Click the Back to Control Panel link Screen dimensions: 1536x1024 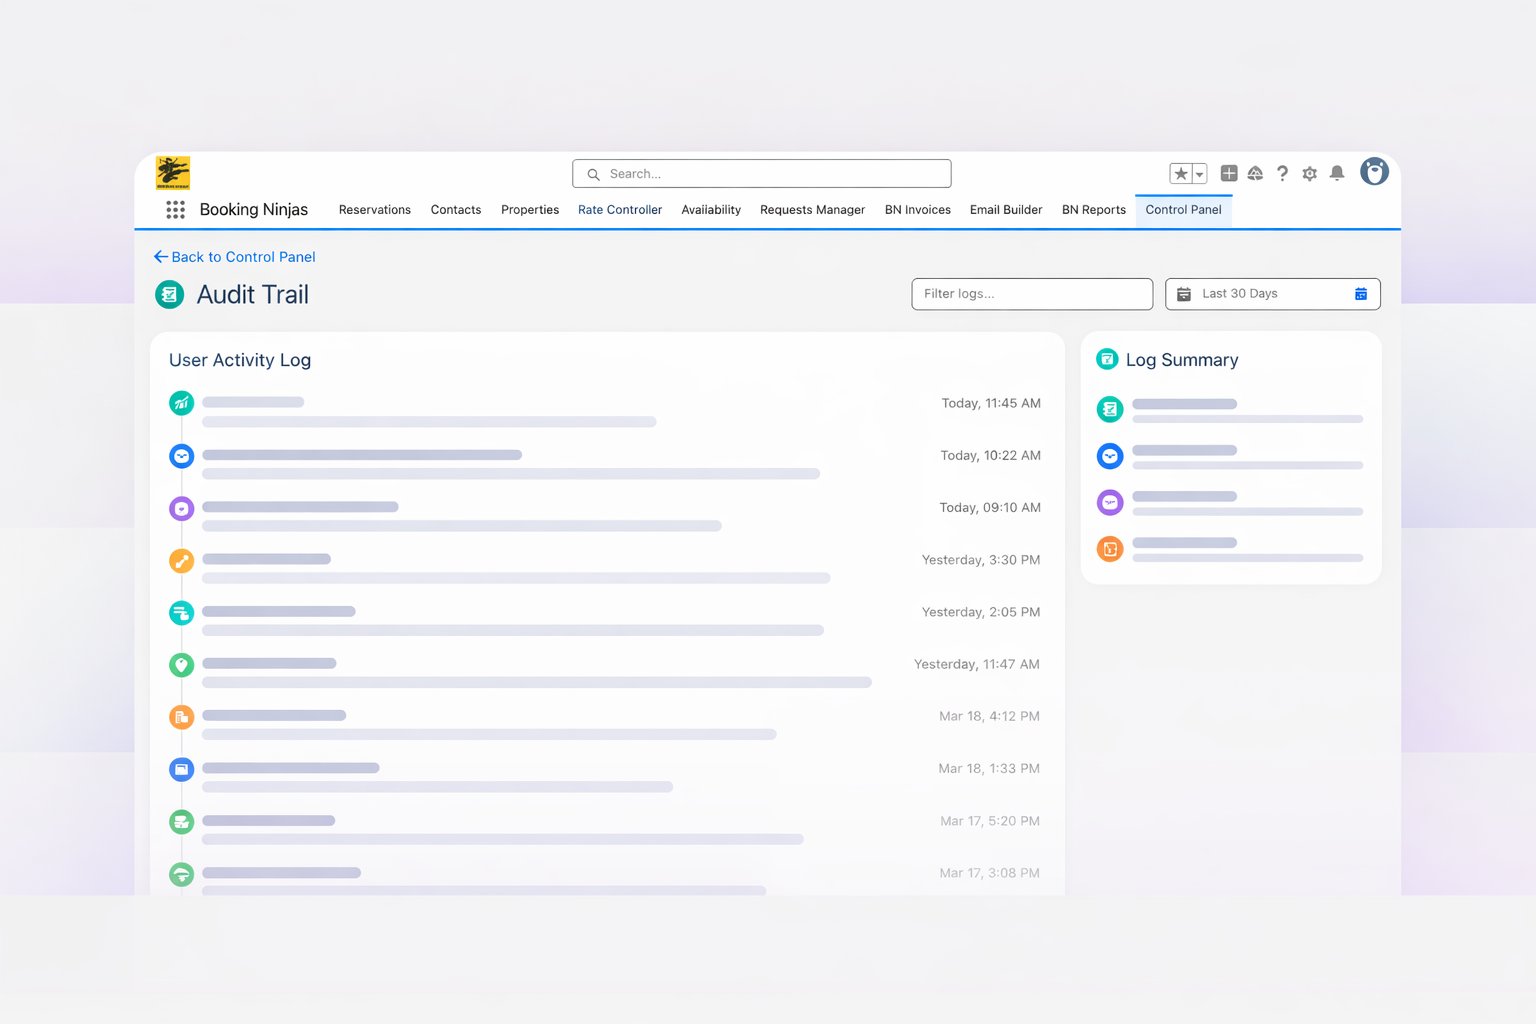[235, 257]
